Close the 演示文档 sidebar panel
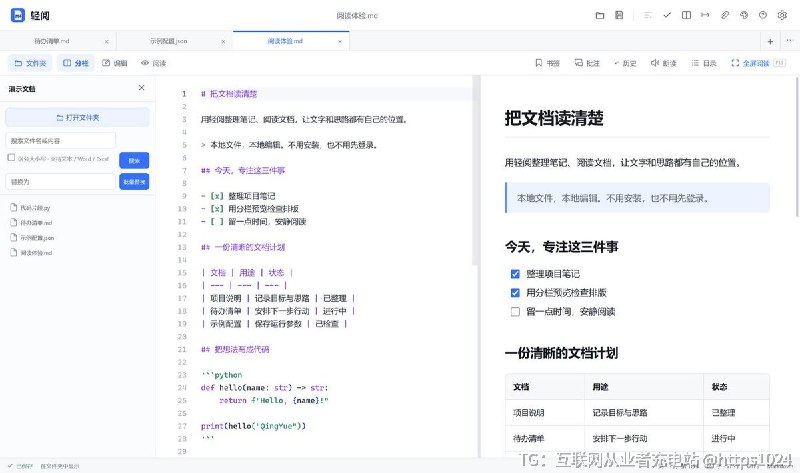Image resolution: width=800 pixels, height=473 pixels. (x=141, y=88)
